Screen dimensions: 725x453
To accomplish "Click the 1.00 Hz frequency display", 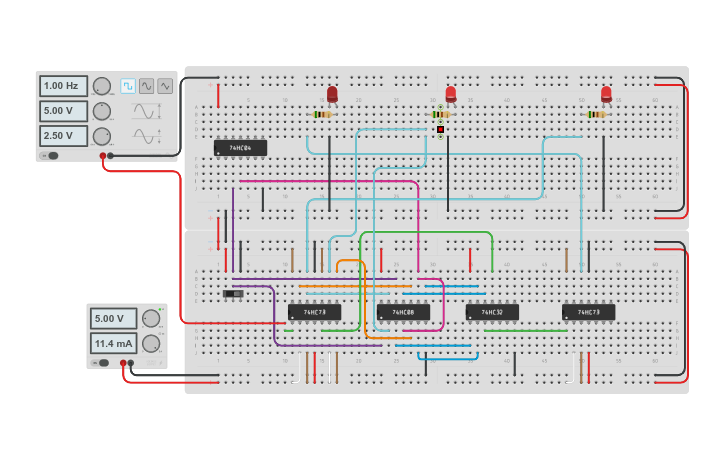I will [x=64, y=87].
